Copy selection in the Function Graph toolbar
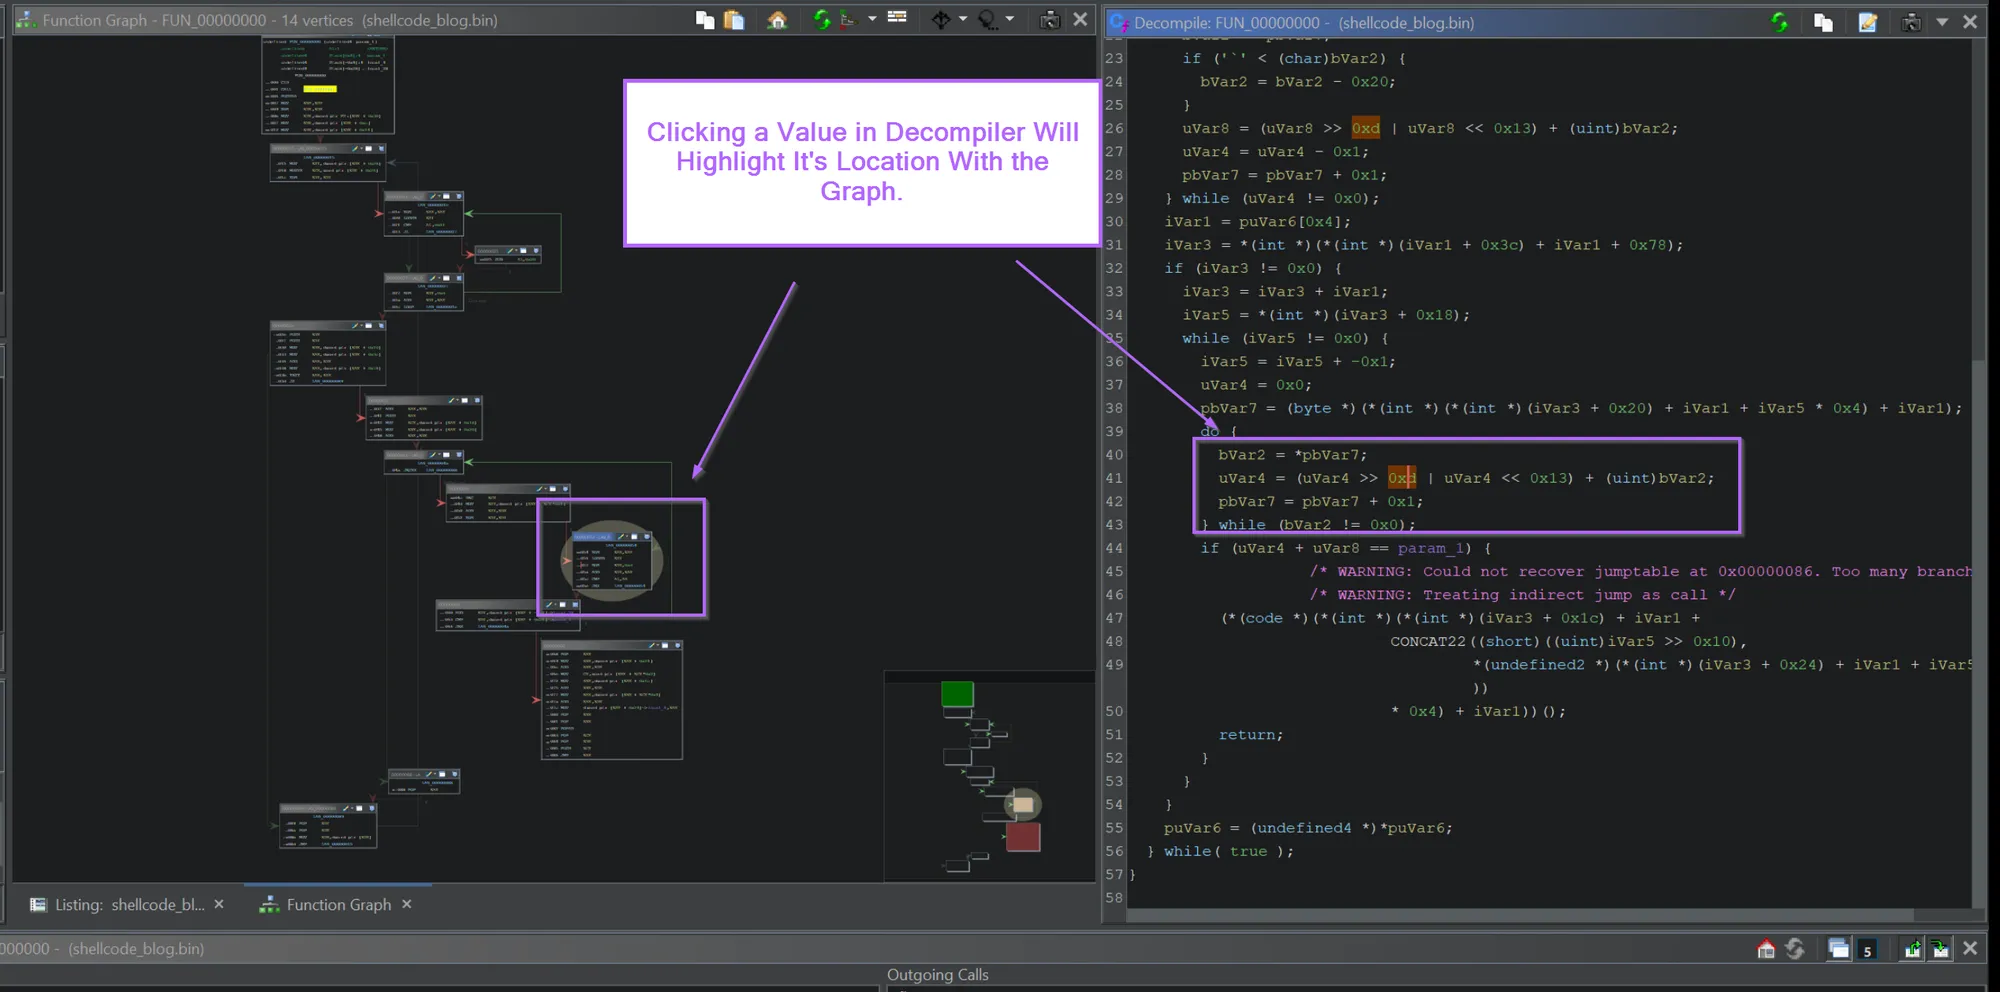The width and height of the screenshot is (2000, 992). click(705, 20)
